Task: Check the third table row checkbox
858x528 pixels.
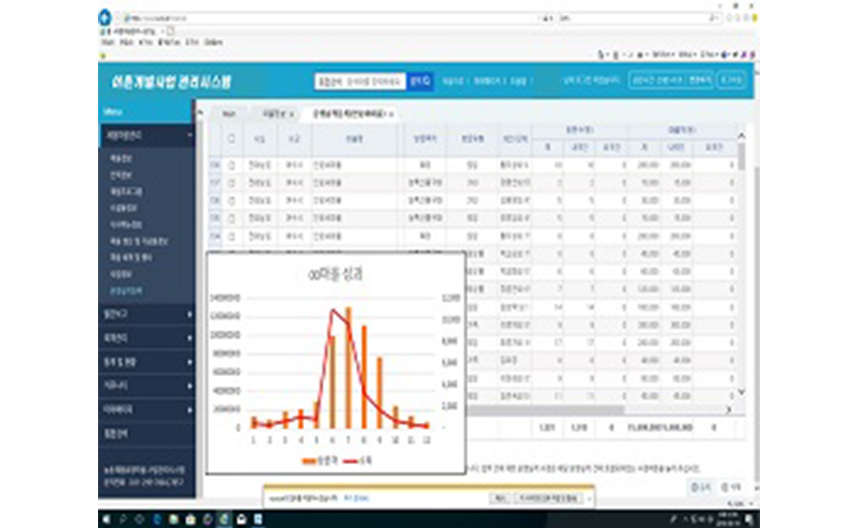Action: (231, 200)
